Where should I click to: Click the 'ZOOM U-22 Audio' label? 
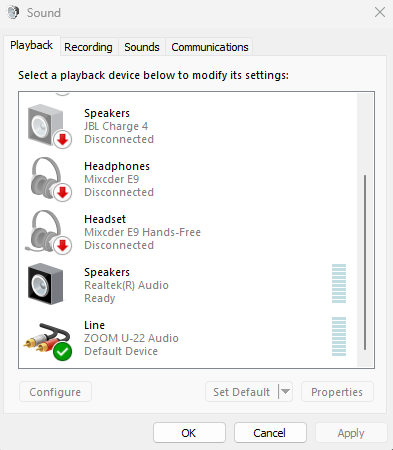tap(131, 338)
